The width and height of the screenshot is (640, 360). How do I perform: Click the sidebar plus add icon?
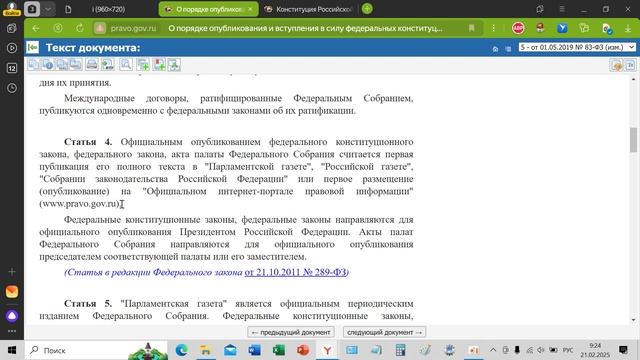point(12,271)
